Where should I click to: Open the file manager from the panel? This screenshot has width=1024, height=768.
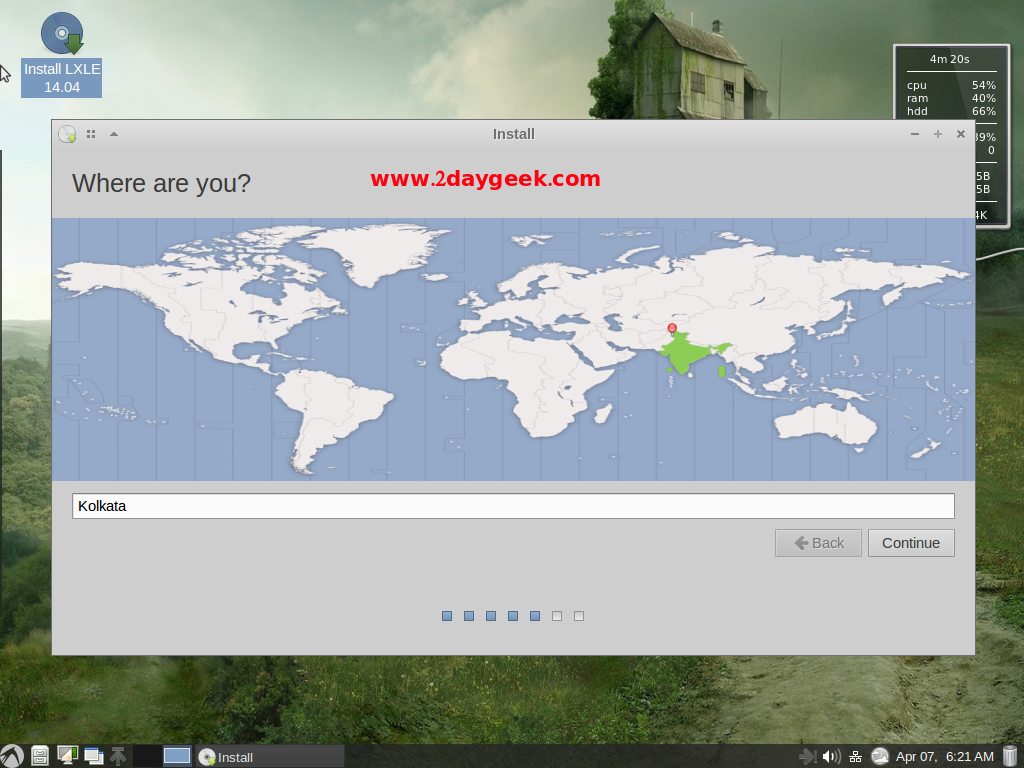pos(40,756)
